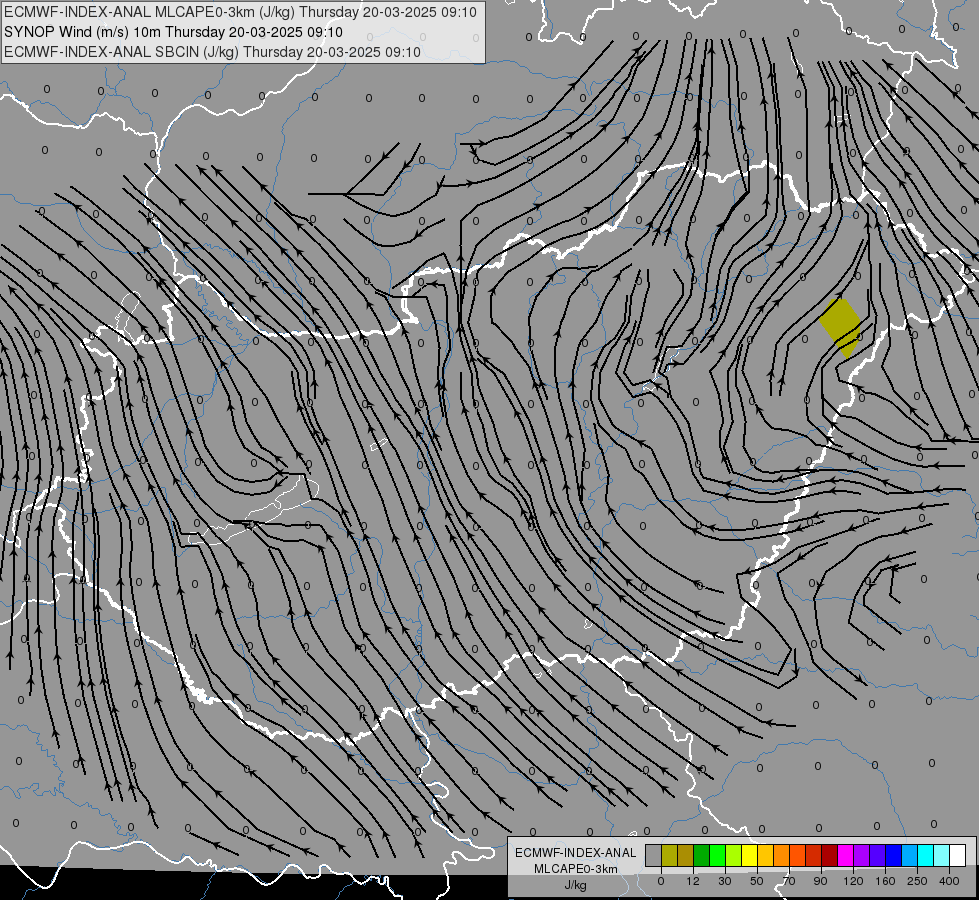Click the legend scale value 30
The image size is (979, 900).
pos(725,881)
